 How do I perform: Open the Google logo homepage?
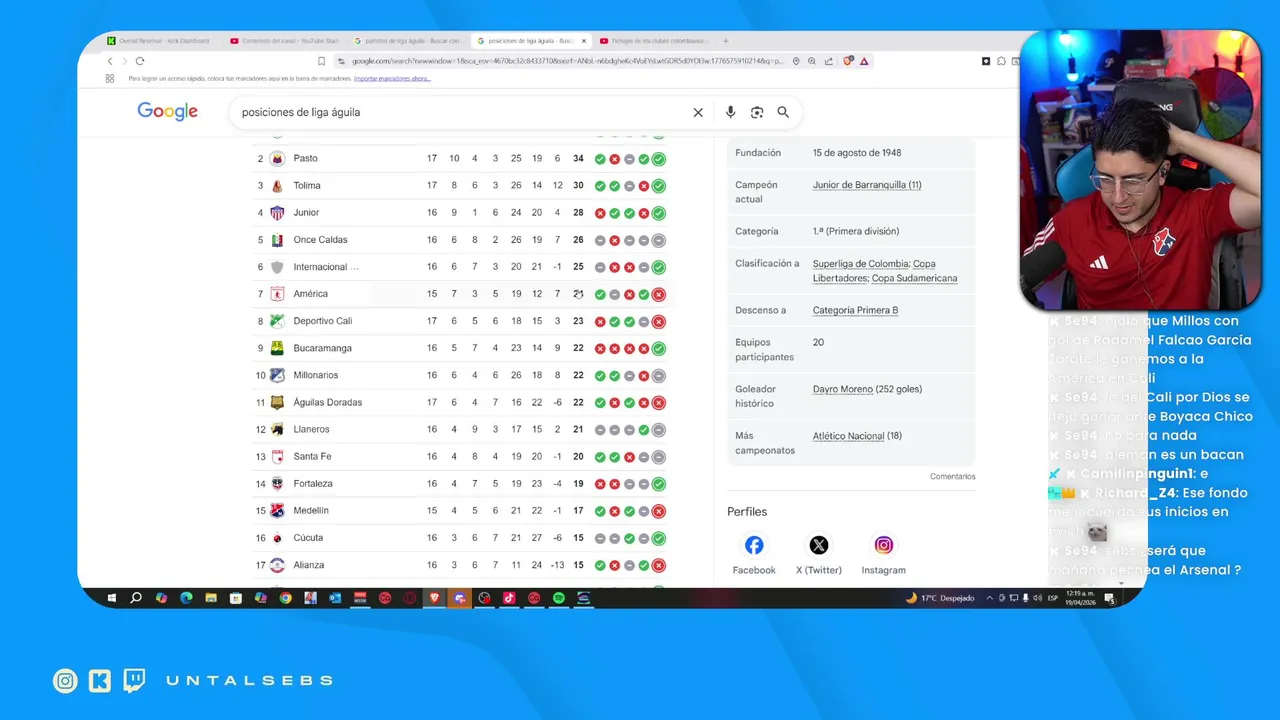[167, 111]
